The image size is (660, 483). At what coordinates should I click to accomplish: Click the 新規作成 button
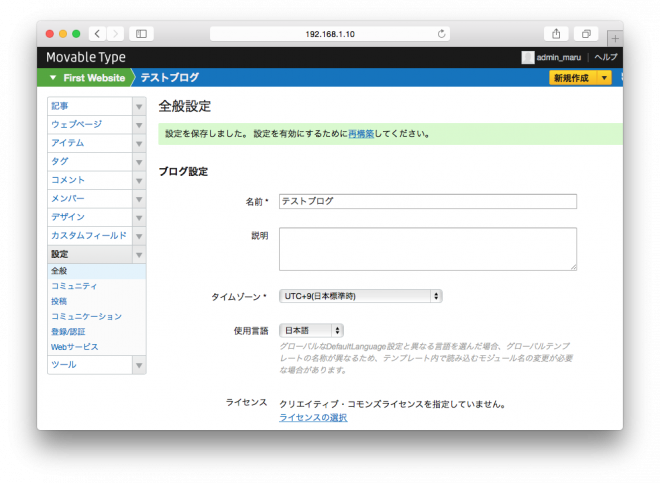coord(572,78)
